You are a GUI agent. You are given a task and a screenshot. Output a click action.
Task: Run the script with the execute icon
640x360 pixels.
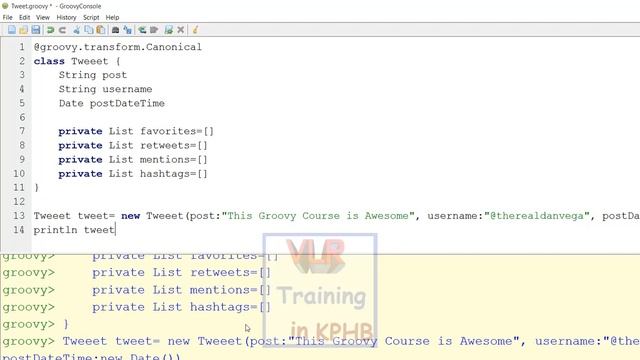point(169,30)
